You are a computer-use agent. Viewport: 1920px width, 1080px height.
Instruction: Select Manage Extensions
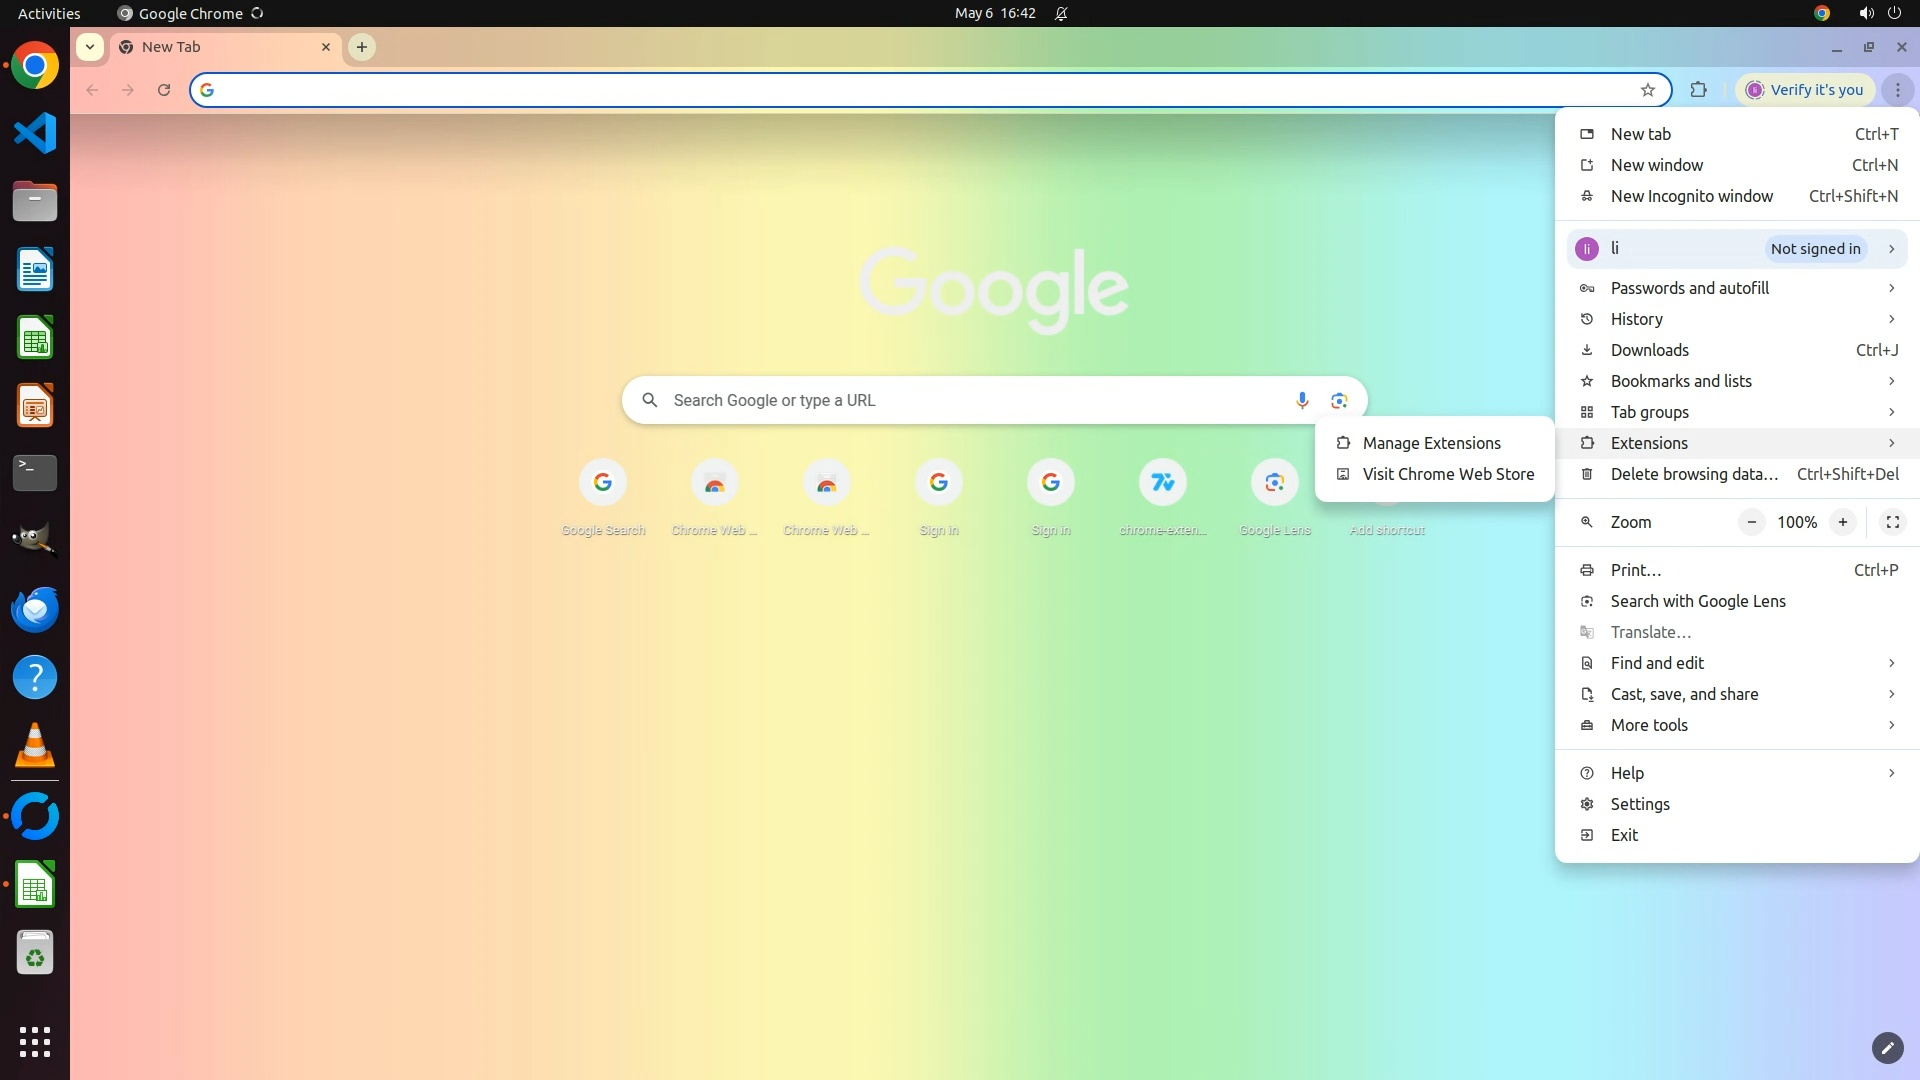click(1431, 443)
